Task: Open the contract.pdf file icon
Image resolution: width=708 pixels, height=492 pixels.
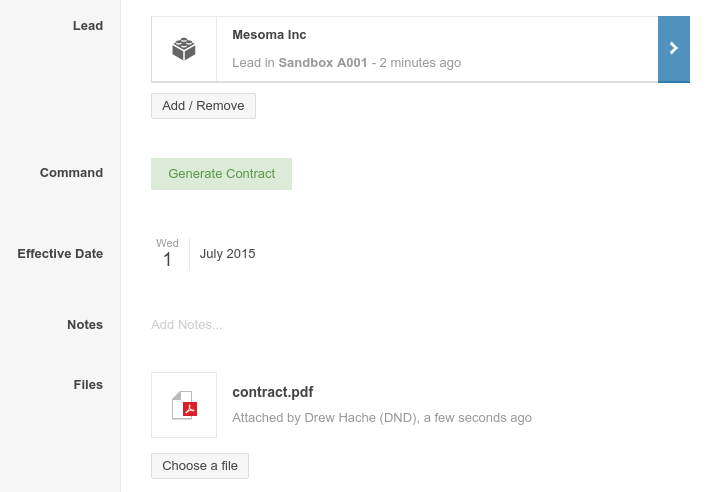Action: (184, 405)
